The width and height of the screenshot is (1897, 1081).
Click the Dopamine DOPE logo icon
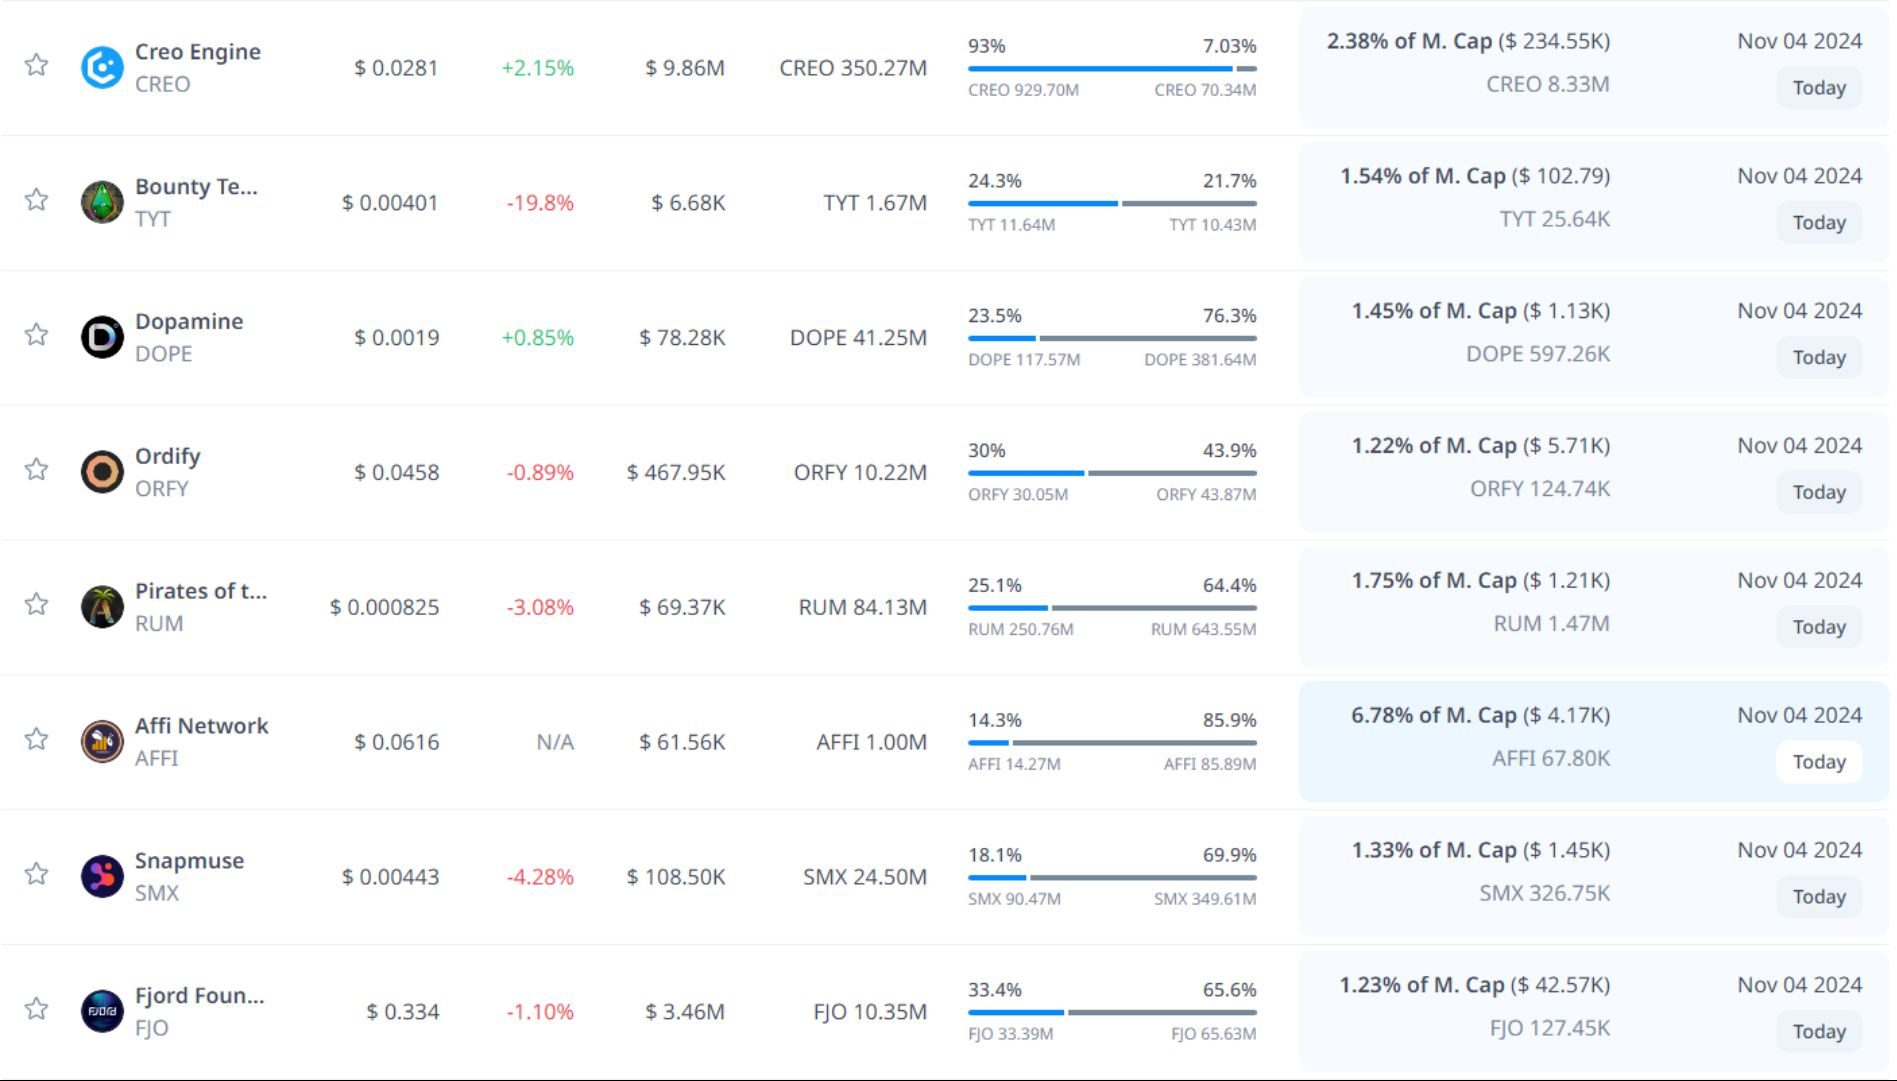coord(102,338)
